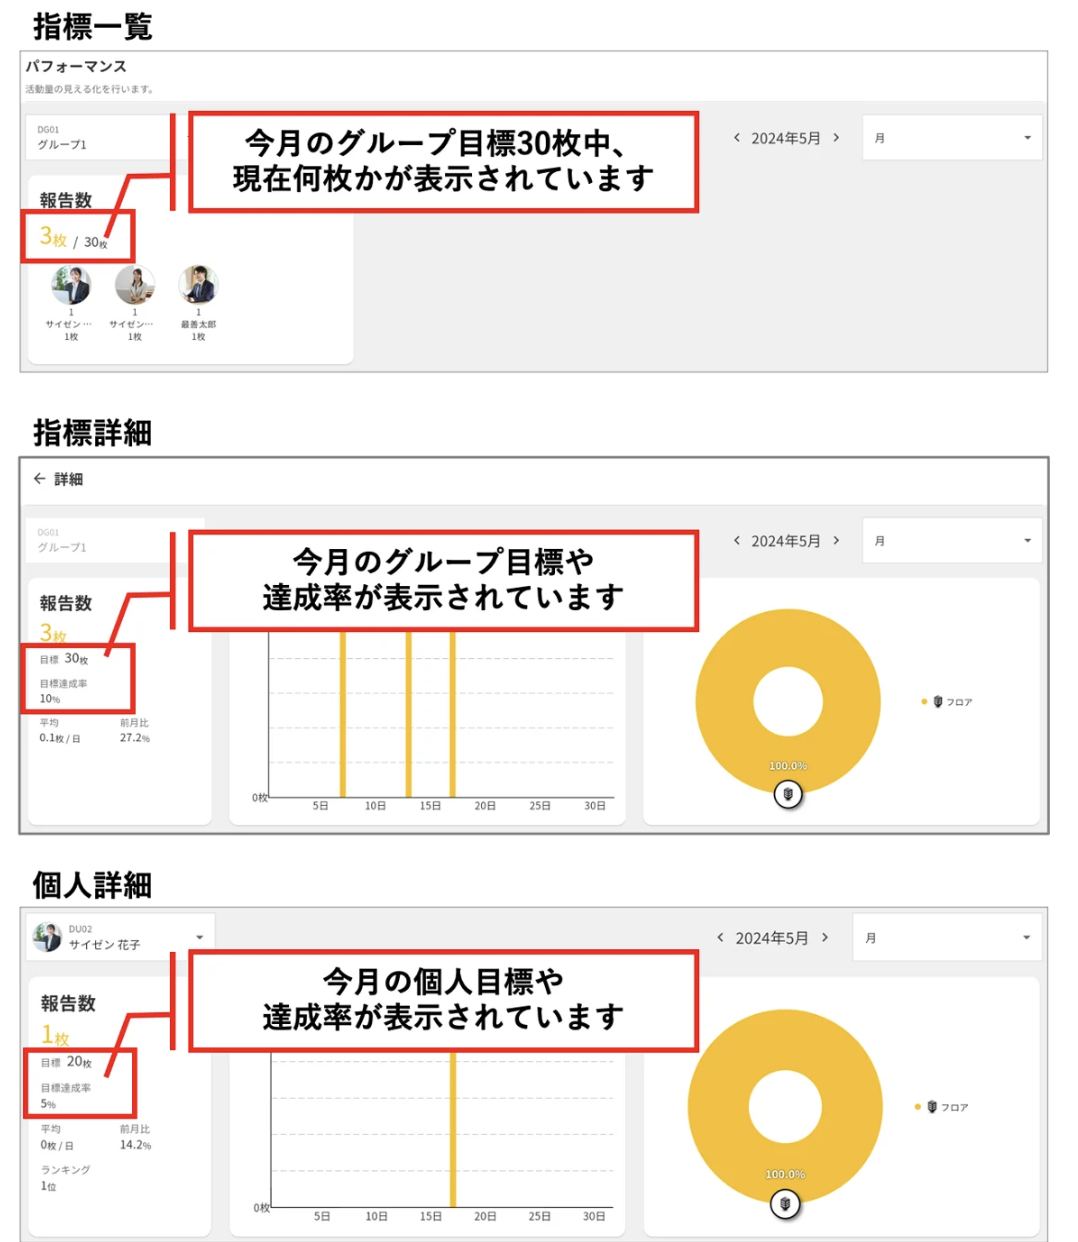Click サイゼン 花子 profile picture in 個人詳細

click(x=47, y=937)
